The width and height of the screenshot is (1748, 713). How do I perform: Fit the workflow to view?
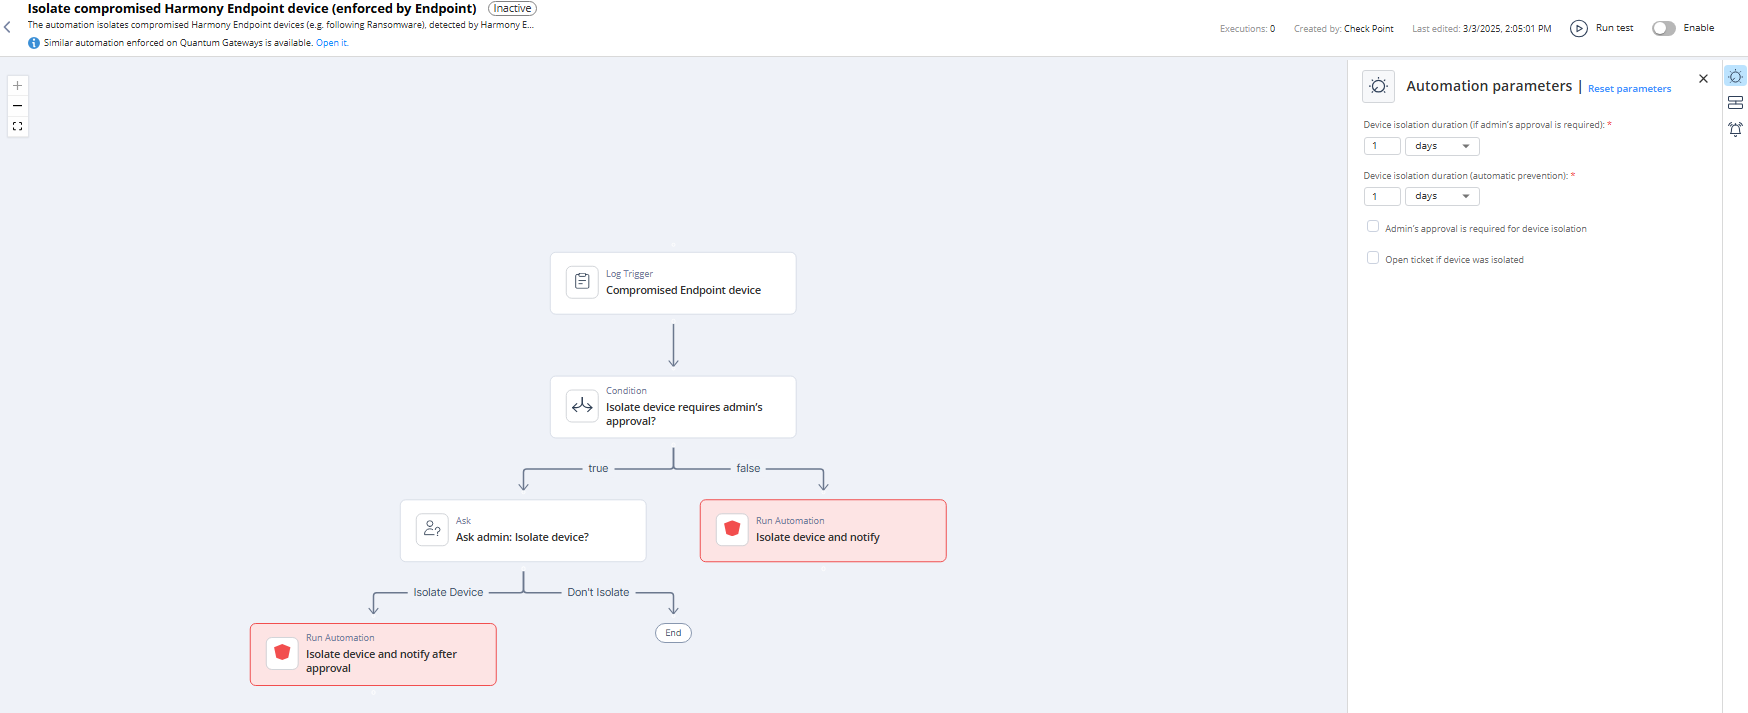(17, 126)
